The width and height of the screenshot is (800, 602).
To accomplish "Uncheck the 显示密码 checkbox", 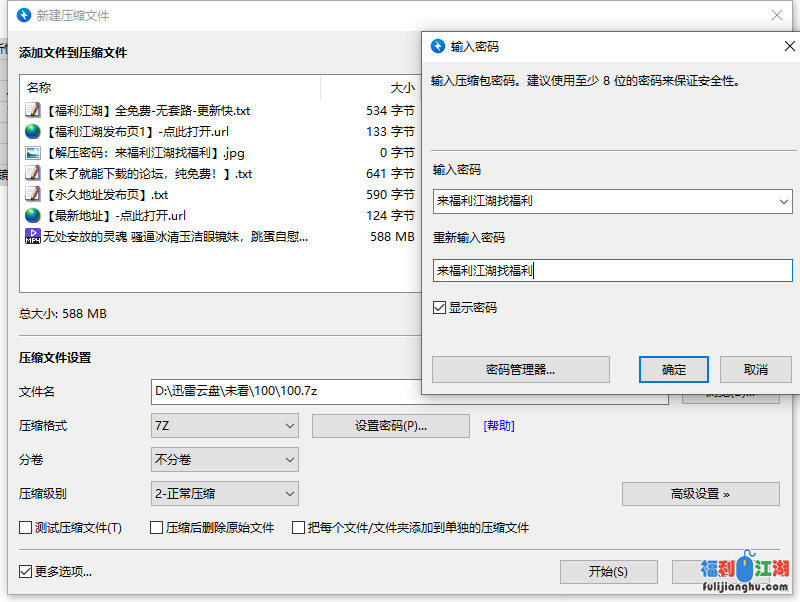I will pos(440,308).
